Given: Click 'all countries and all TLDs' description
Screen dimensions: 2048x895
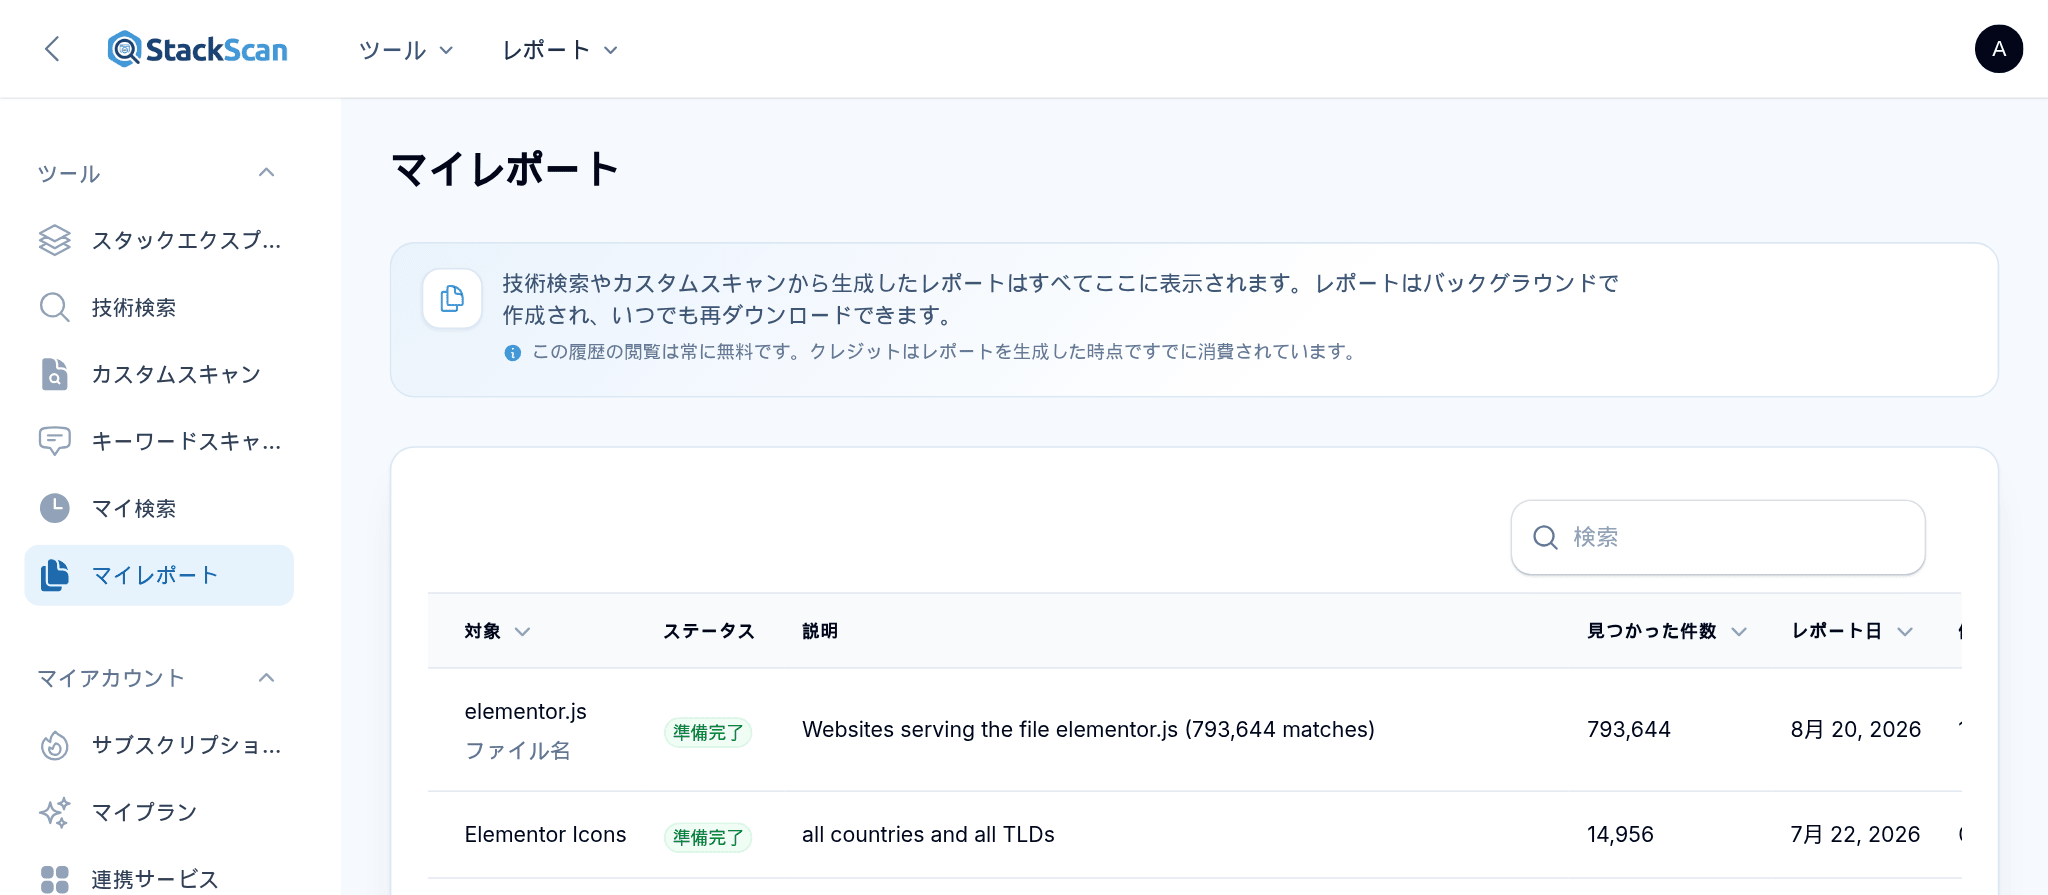Looking at the screenshot, I should pos(928,834).
